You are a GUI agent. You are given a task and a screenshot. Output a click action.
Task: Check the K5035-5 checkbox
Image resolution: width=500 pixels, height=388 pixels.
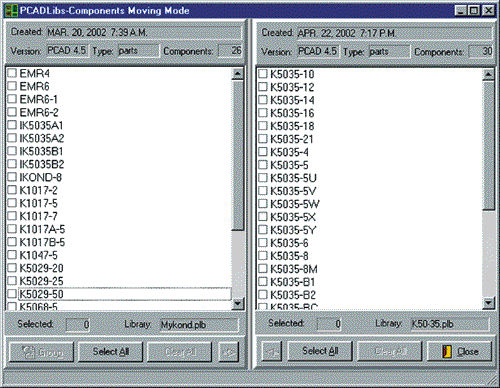(x=263, y=165)
